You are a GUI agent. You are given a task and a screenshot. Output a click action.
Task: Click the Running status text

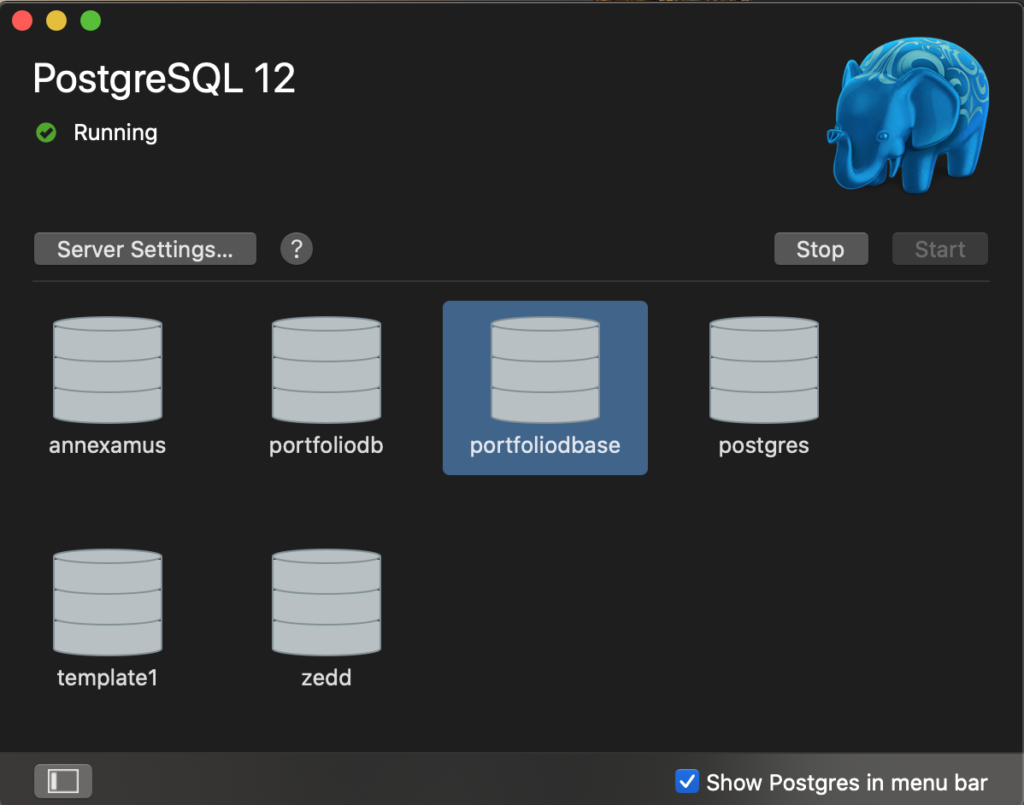tap(115, 133)
